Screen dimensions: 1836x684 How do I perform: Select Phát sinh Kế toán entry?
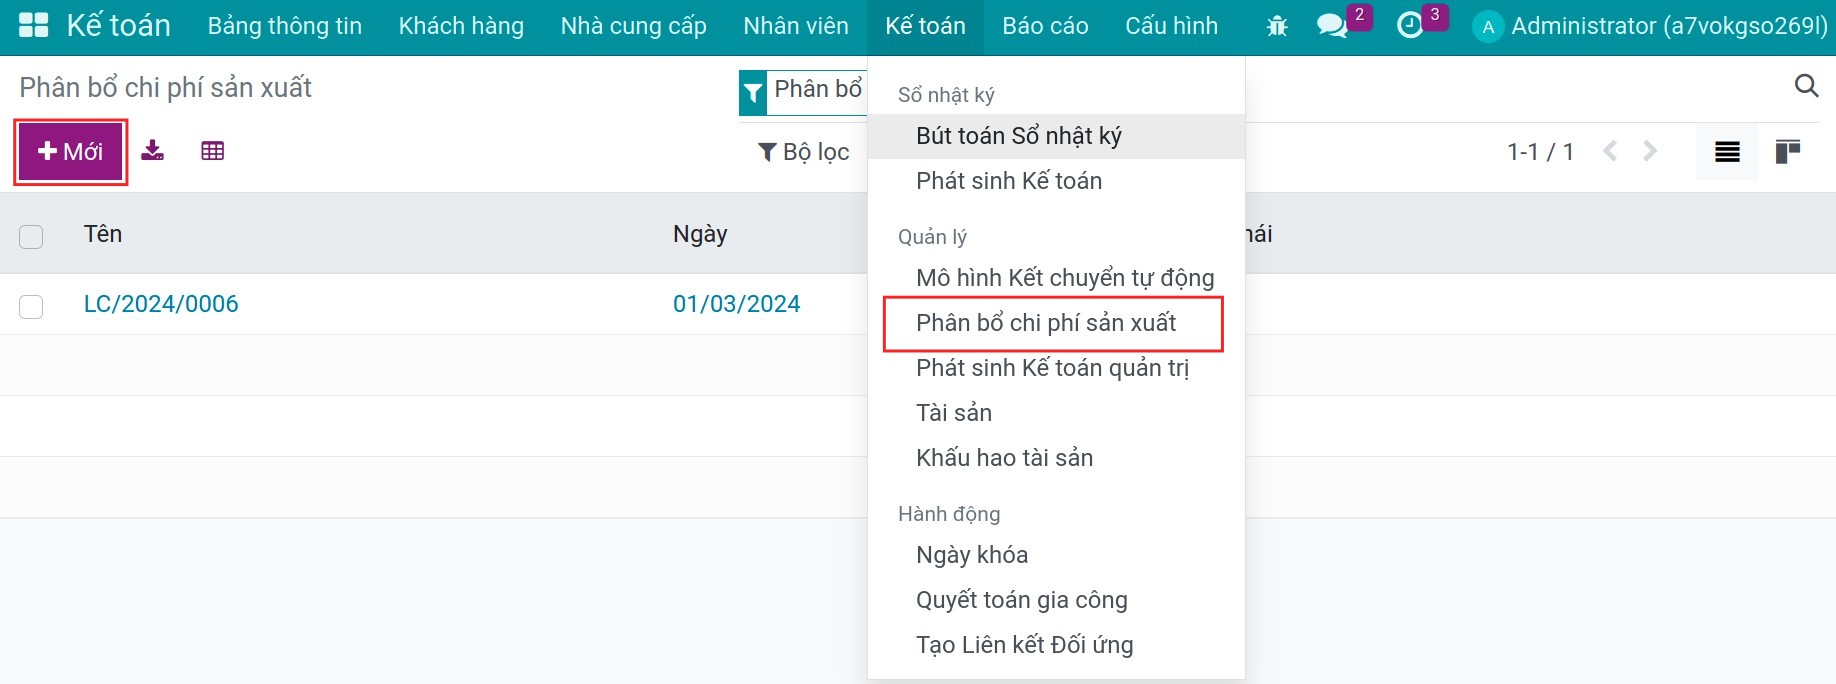point(1056,181)
